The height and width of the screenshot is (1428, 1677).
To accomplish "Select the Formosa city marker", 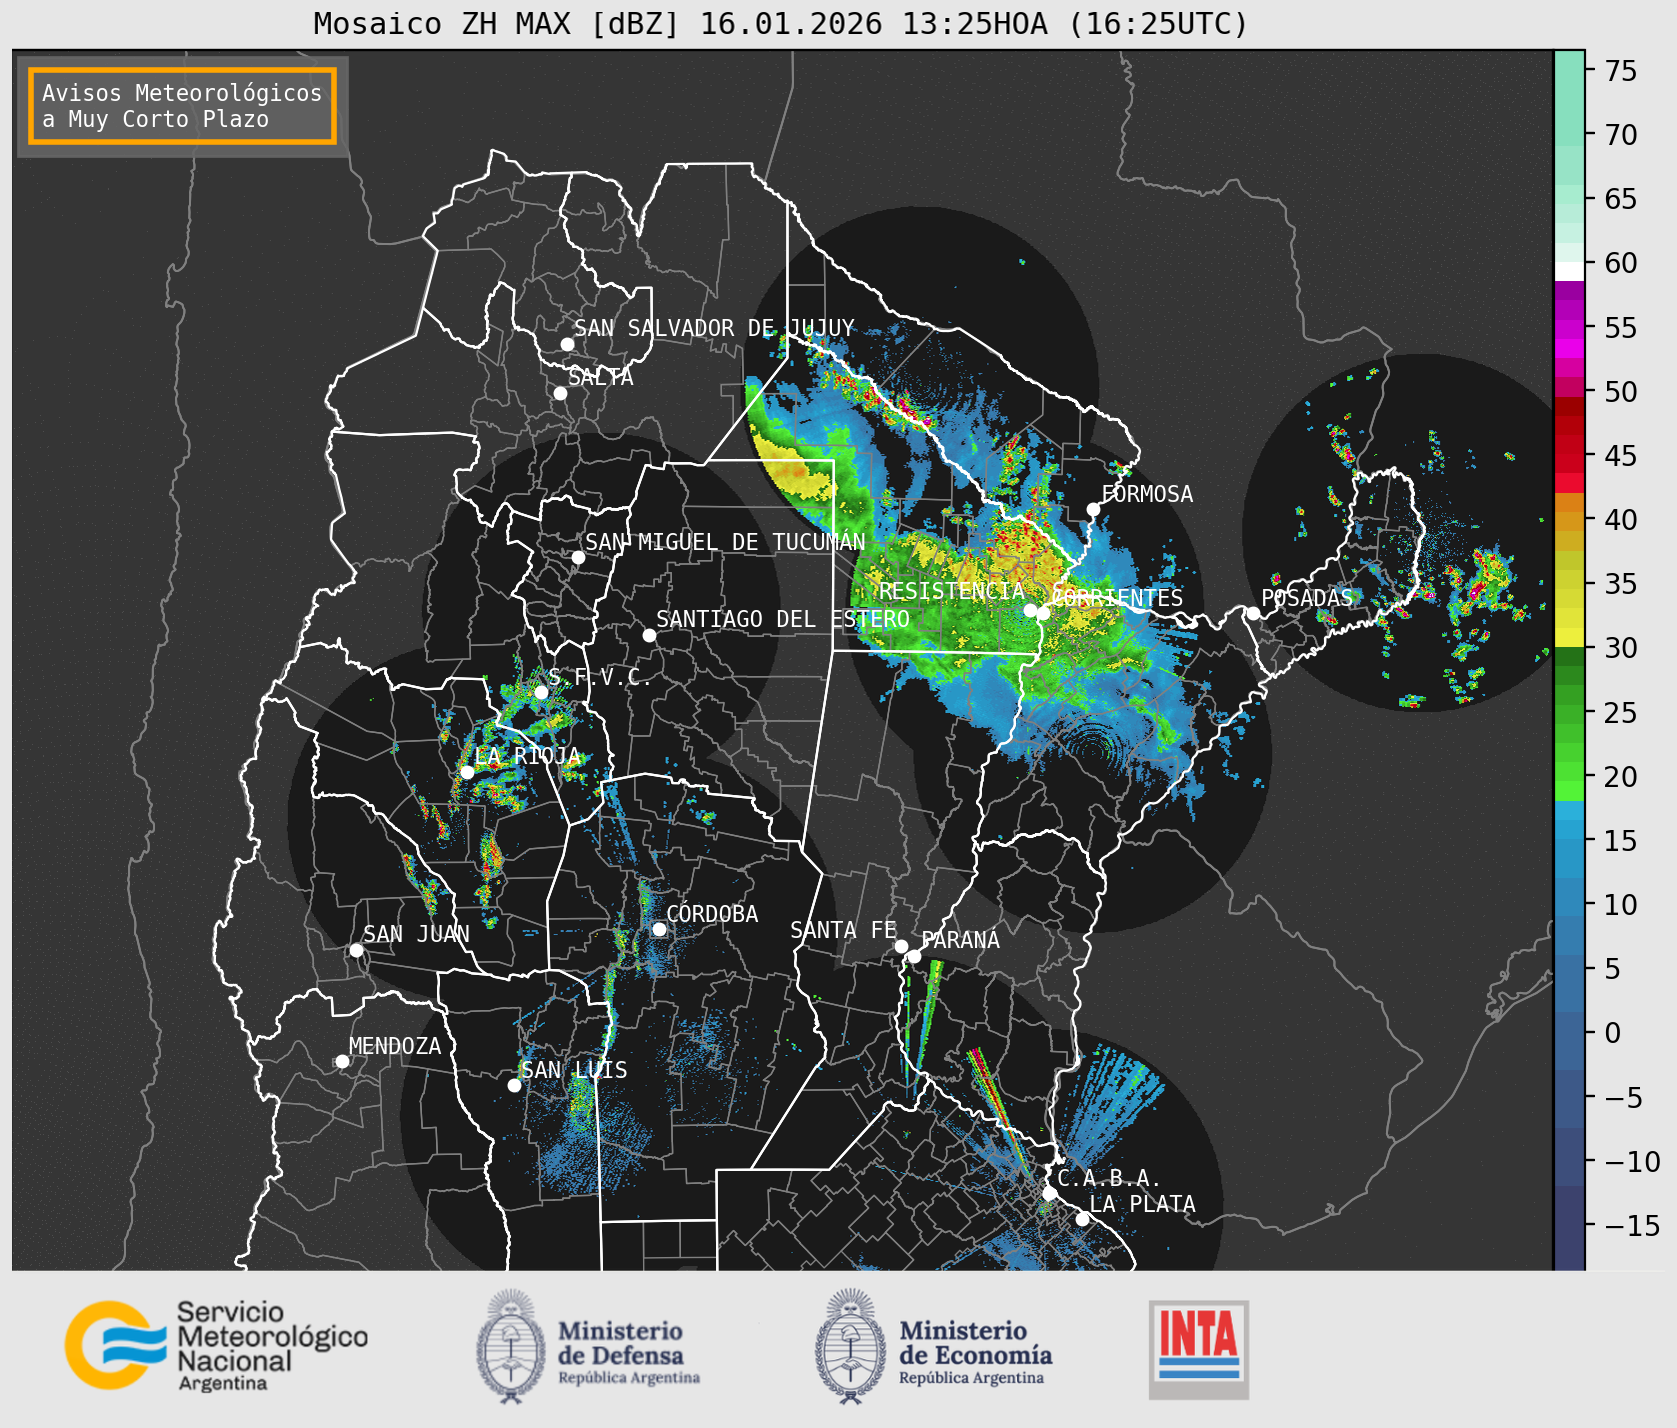I will point(1094,509).
